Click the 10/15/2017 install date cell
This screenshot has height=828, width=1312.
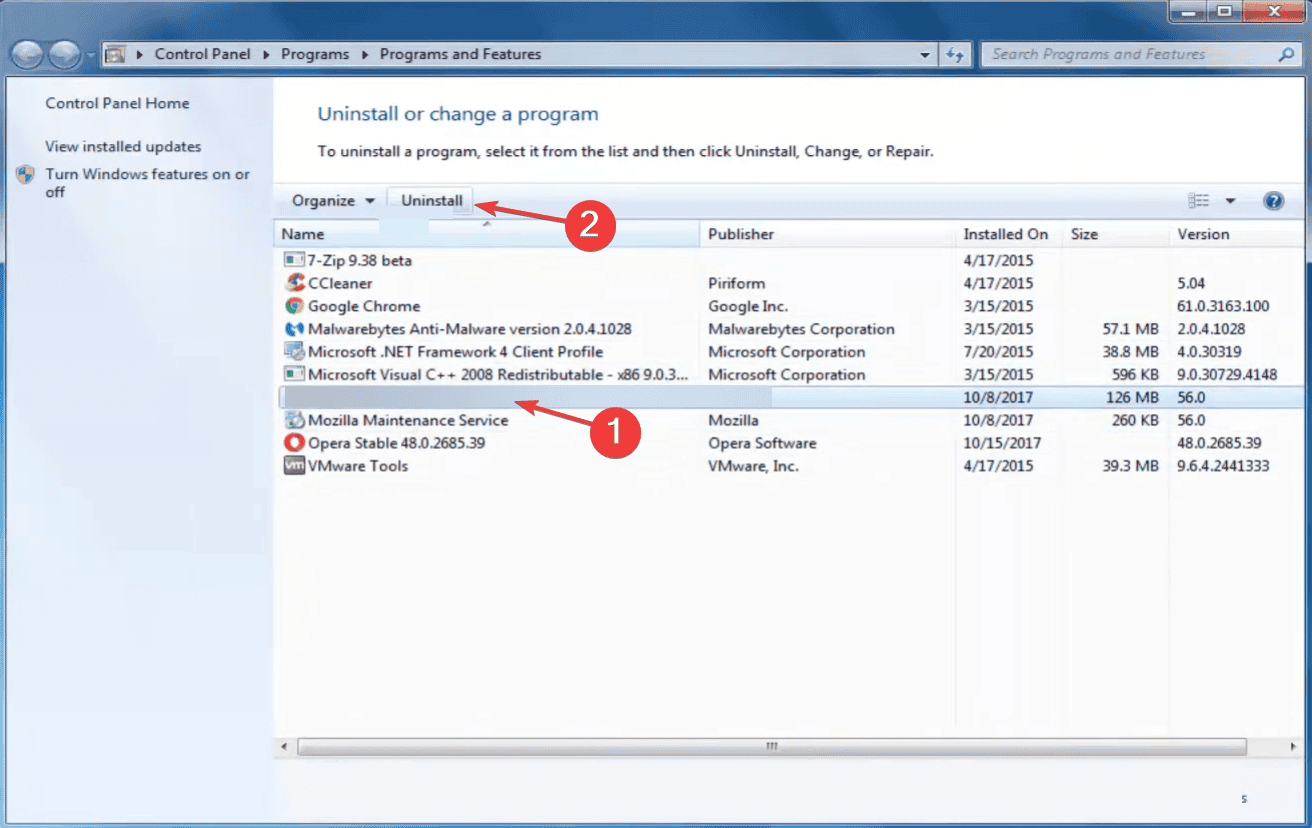click(x=1002, y=443)
